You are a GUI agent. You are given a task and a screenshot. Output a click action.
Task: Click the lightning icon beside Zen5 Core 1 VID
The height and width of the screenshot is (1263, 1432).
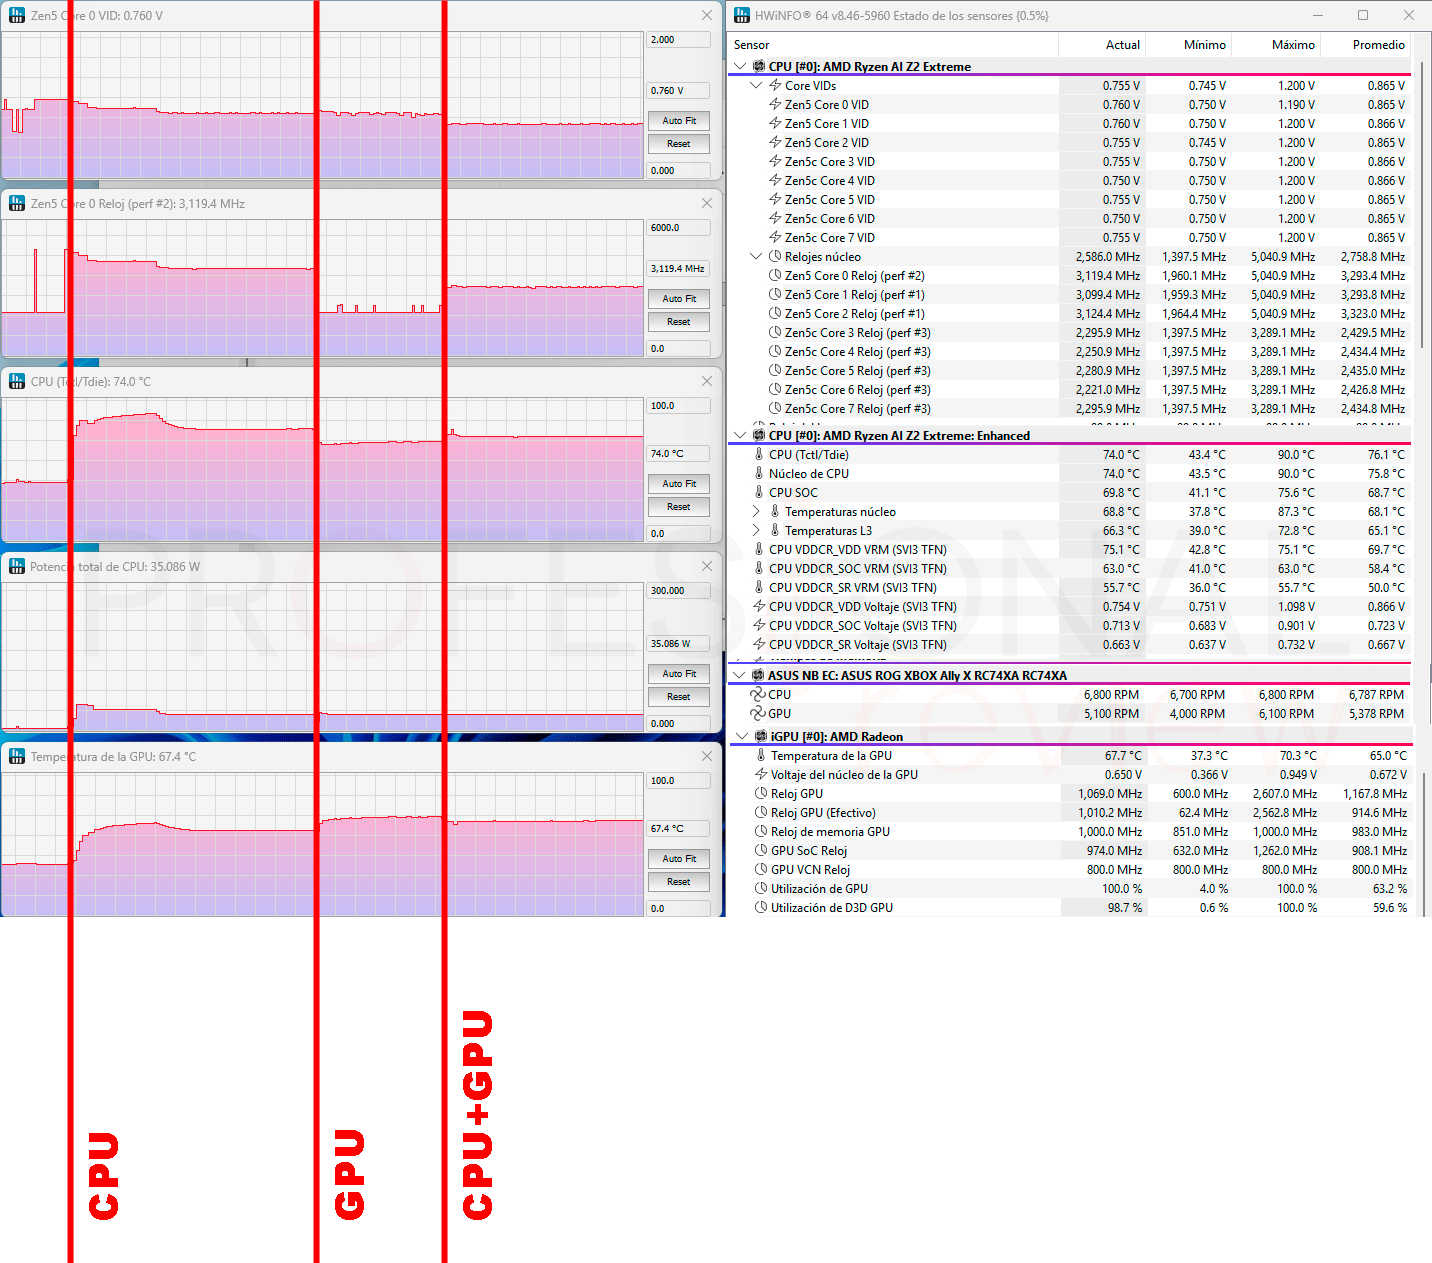(x=775, y=124)
